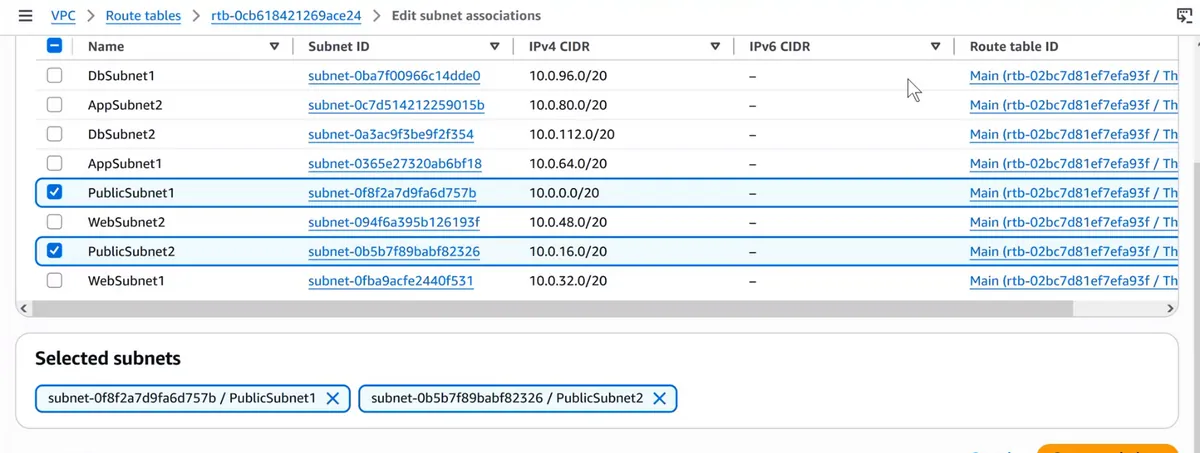Sort by Subnet ID column arrow
The image size is (1200, 453).
click(495, 46)
